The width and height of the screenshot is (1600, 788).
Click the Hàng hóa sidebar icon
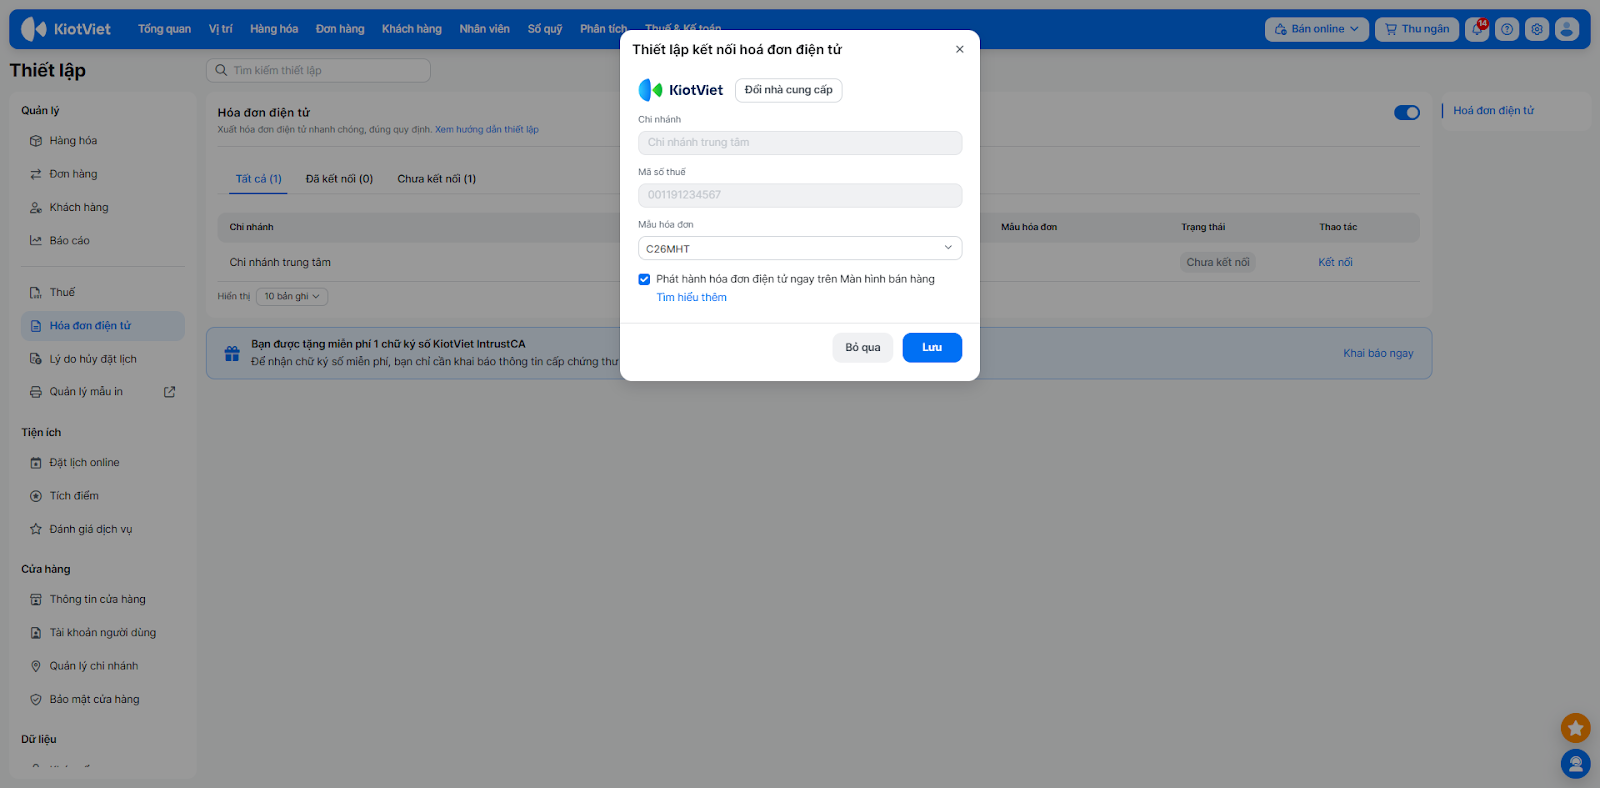click(x=36, y=141)
